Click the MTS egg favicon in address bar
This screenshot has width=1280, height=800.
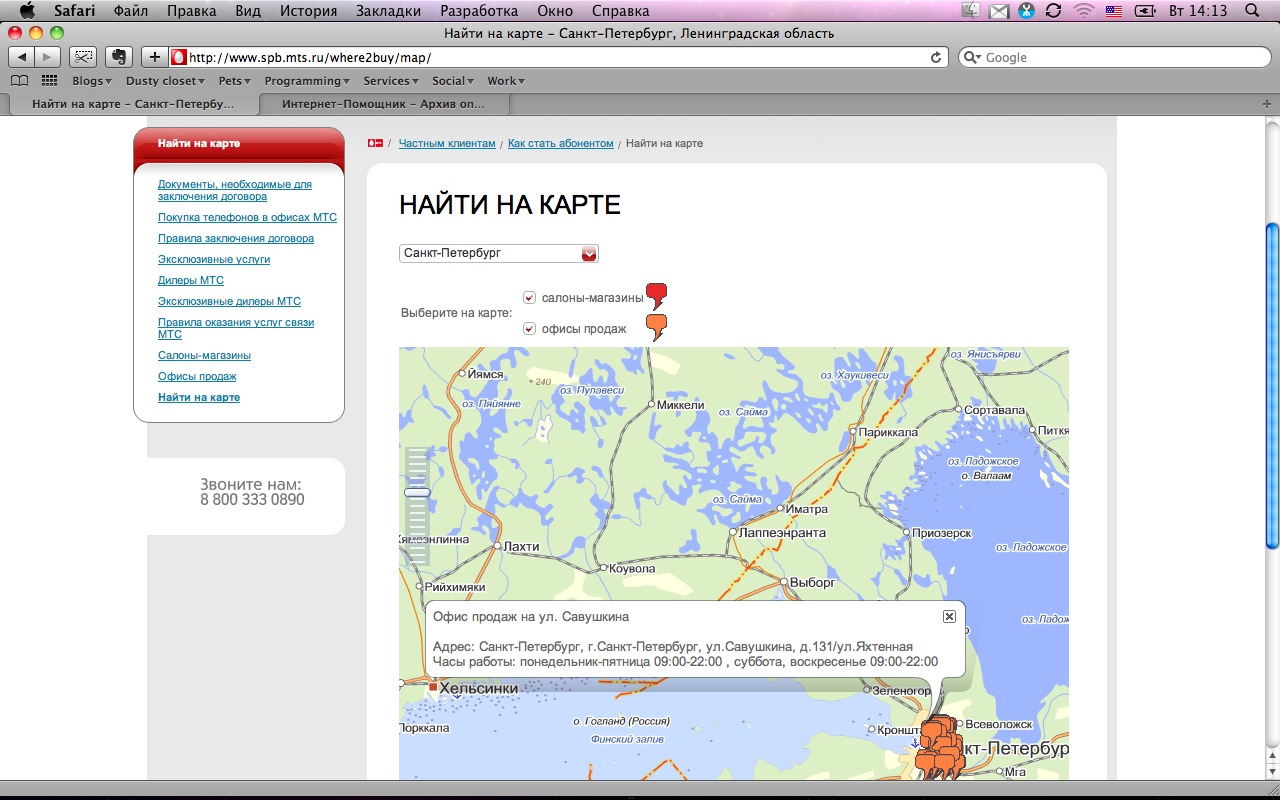(x=180, y=57)
